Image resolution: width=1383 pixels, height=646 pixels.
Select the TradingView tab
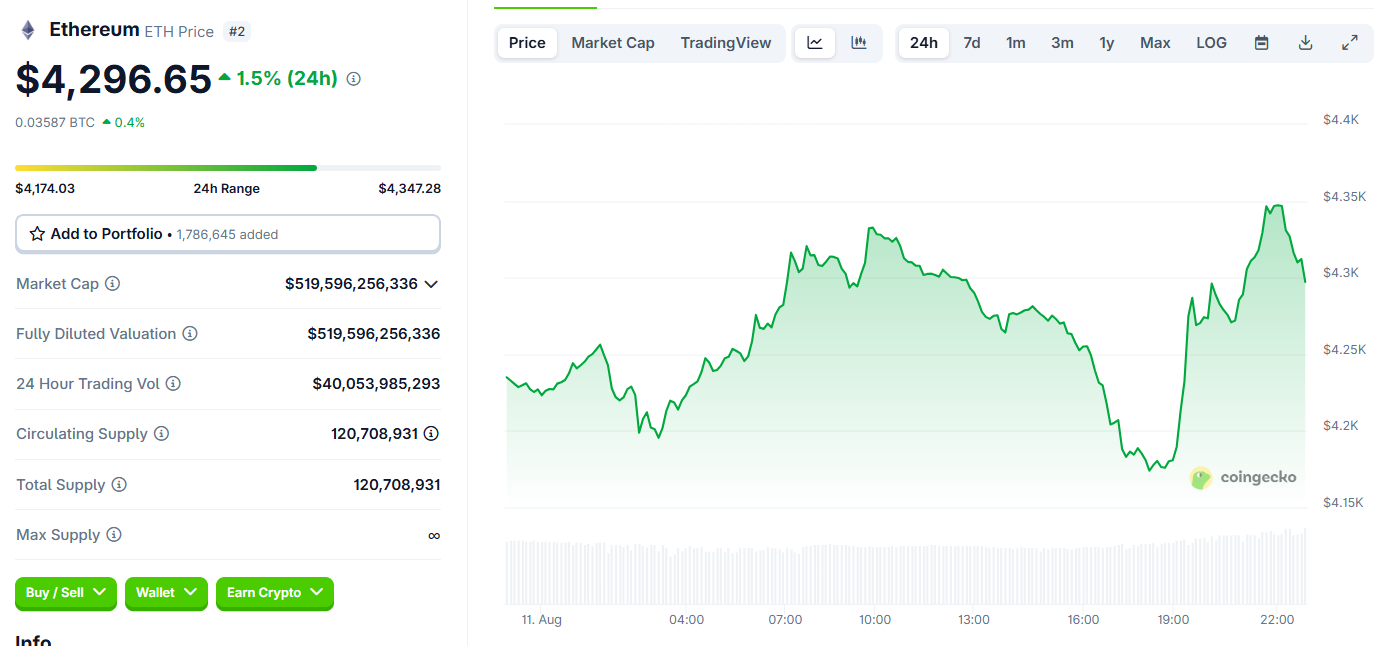pyautogui.click(x=726, y=43)
